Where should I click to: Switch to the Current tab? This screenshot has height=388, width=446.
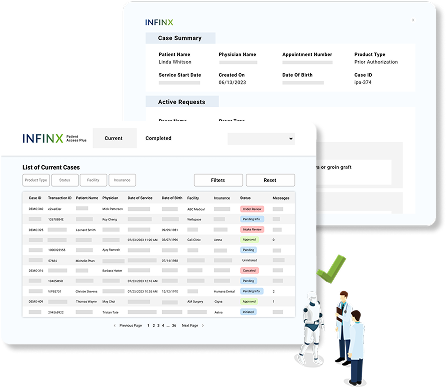coord(115,138)
